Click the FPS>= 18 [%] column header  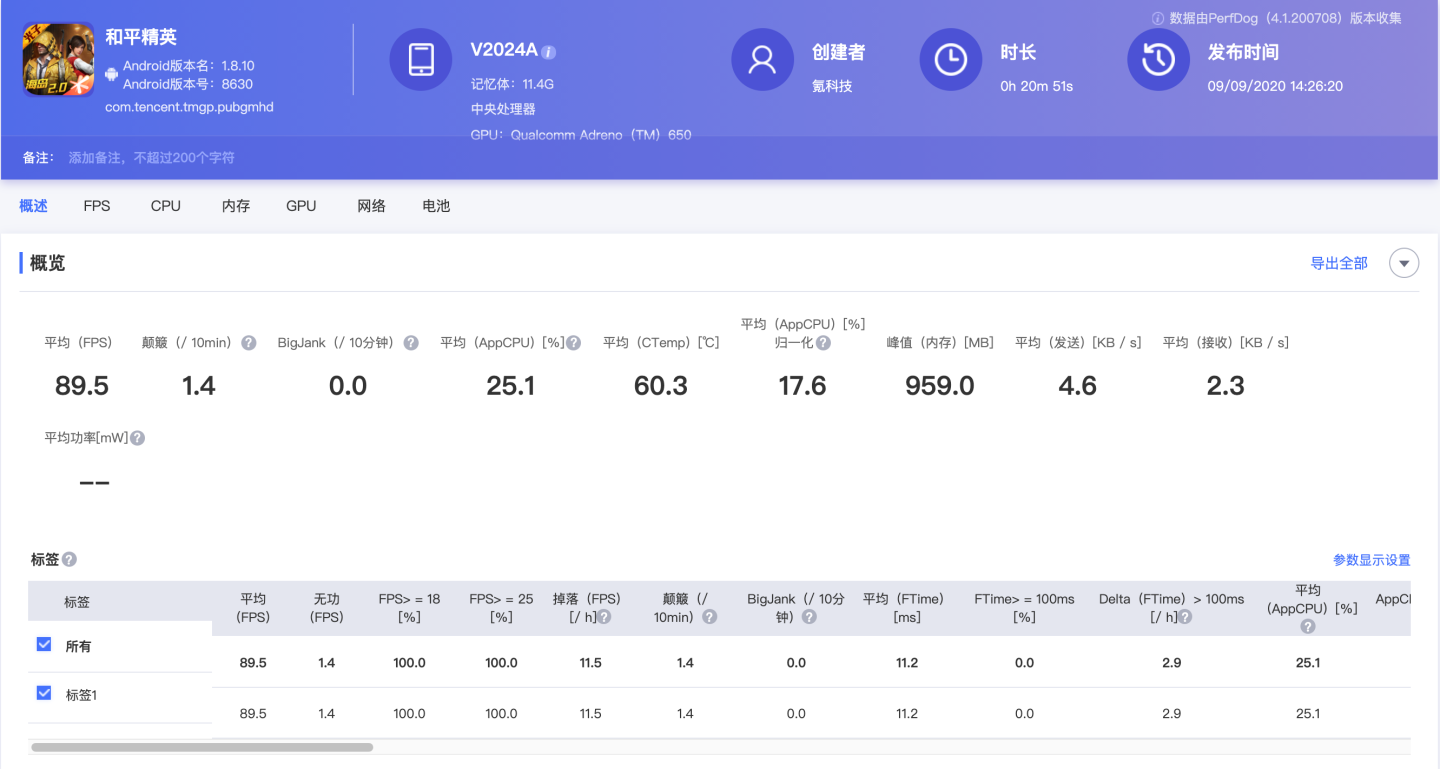409,608
